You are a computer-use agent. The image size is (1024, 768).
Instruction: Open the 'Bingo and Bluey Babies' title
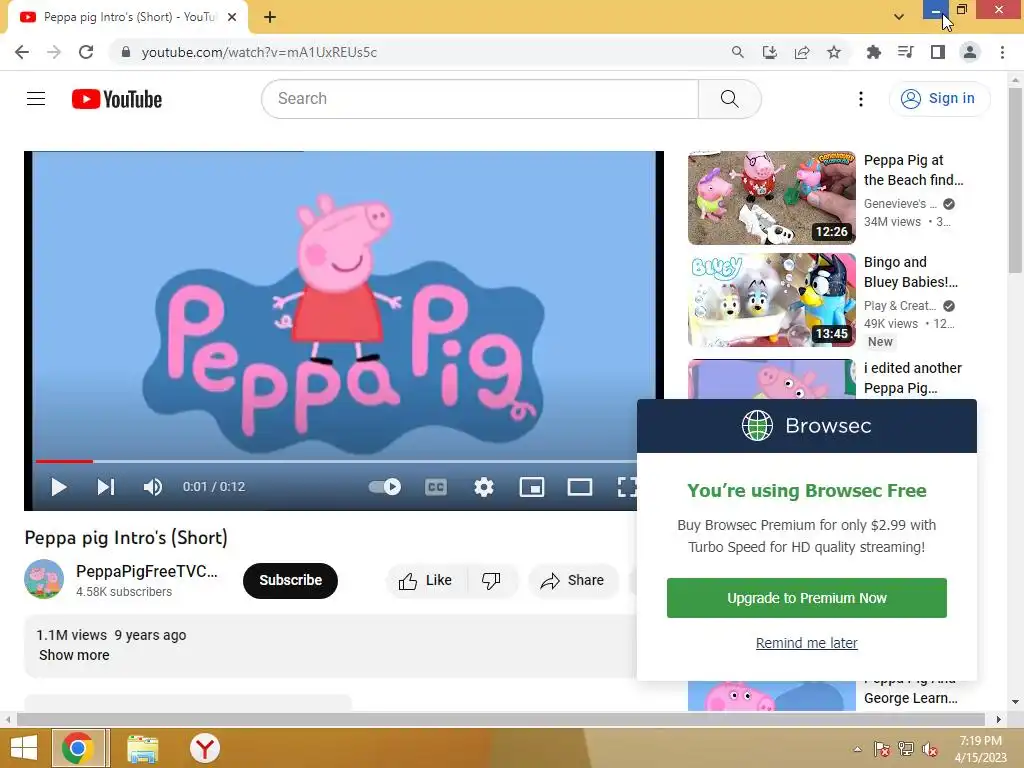pyautogui.click(x=911, y=272)
